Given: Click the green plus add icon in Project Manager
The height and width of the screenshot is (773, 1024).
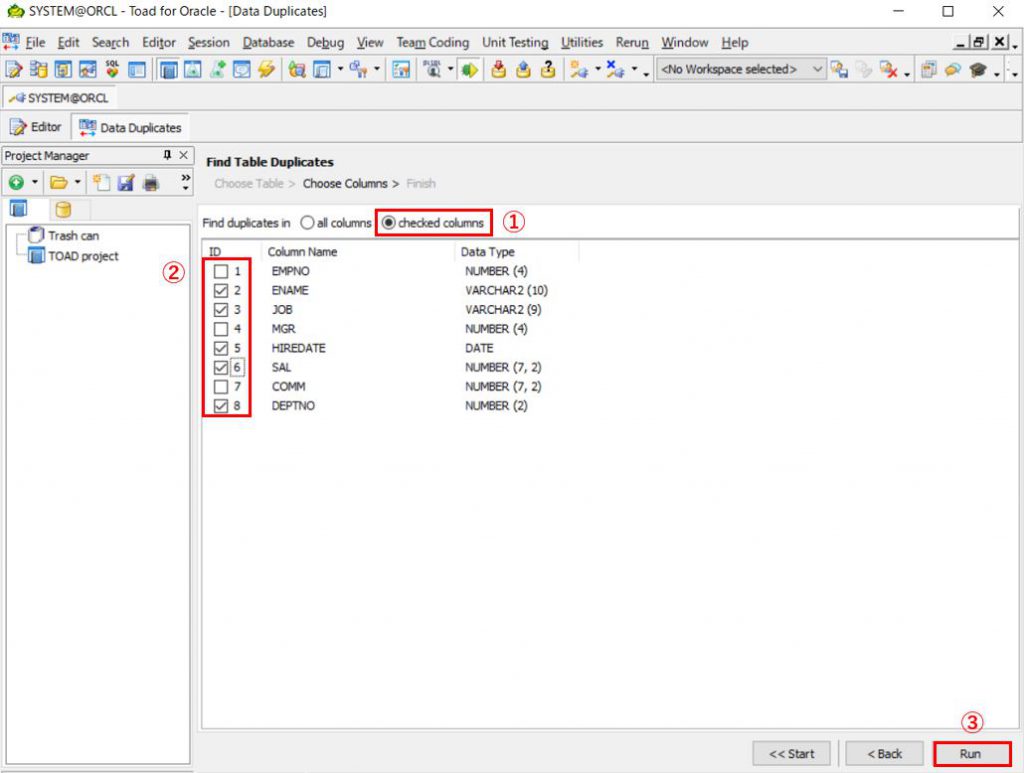Looking at the screenshot, I should pyautogui.click(x=16, y=183).
